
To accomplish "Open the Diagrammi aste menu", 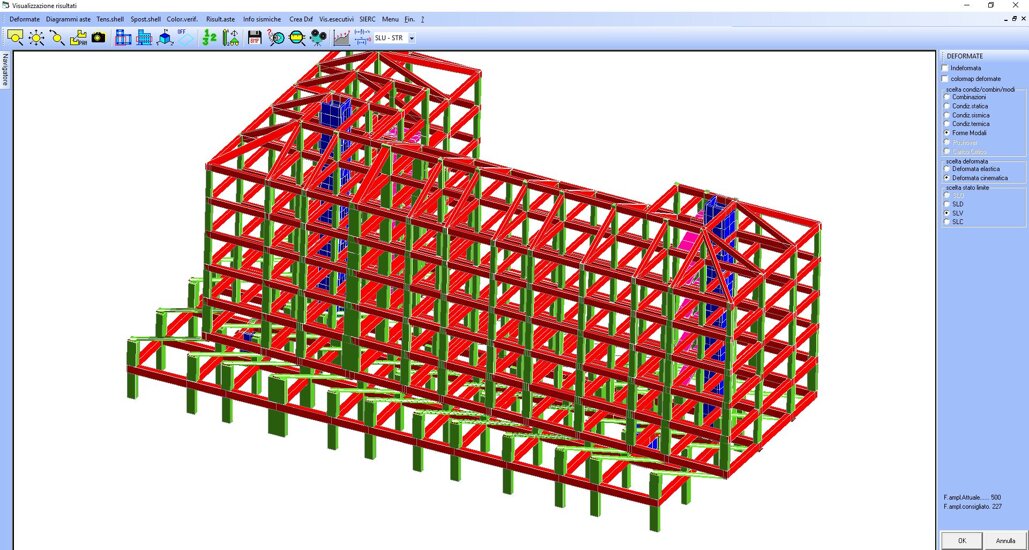I will pos(68,19).
